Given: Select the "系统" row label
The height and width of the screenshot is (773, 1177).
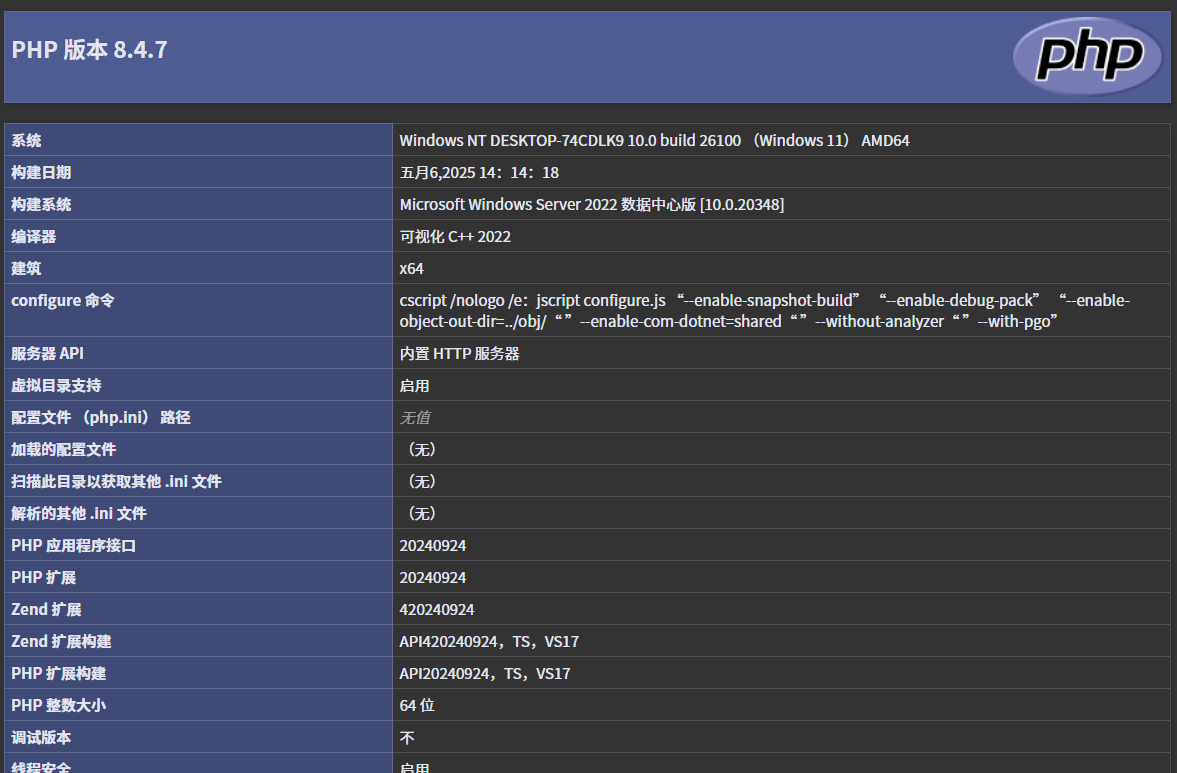Looking at the screenshot, I should pyautogui.click(x=27, y=140).
